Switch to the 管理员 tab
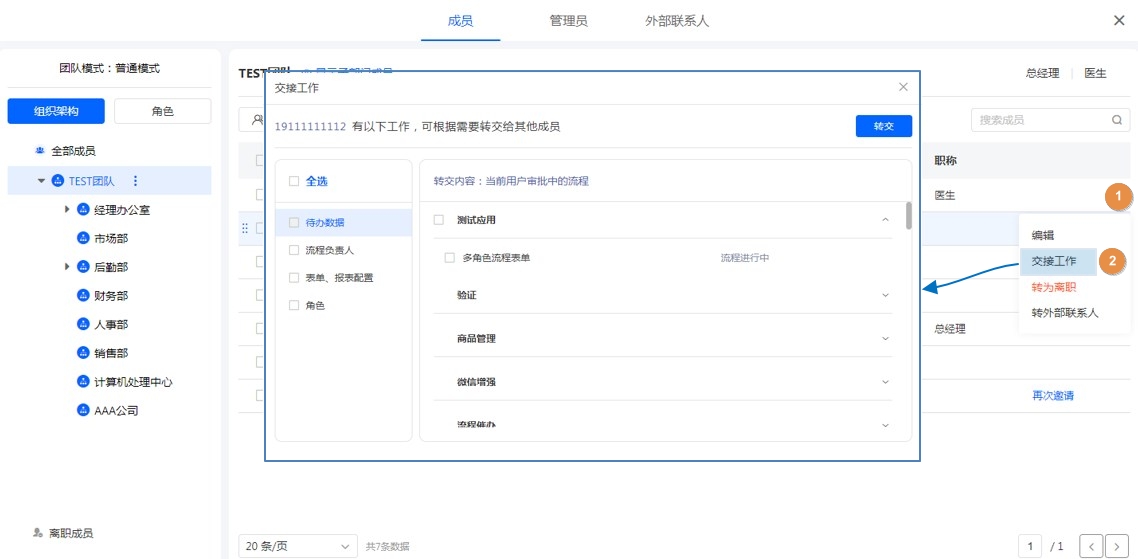This screenshot has height=559, width=1138. [x=568, y=20]
